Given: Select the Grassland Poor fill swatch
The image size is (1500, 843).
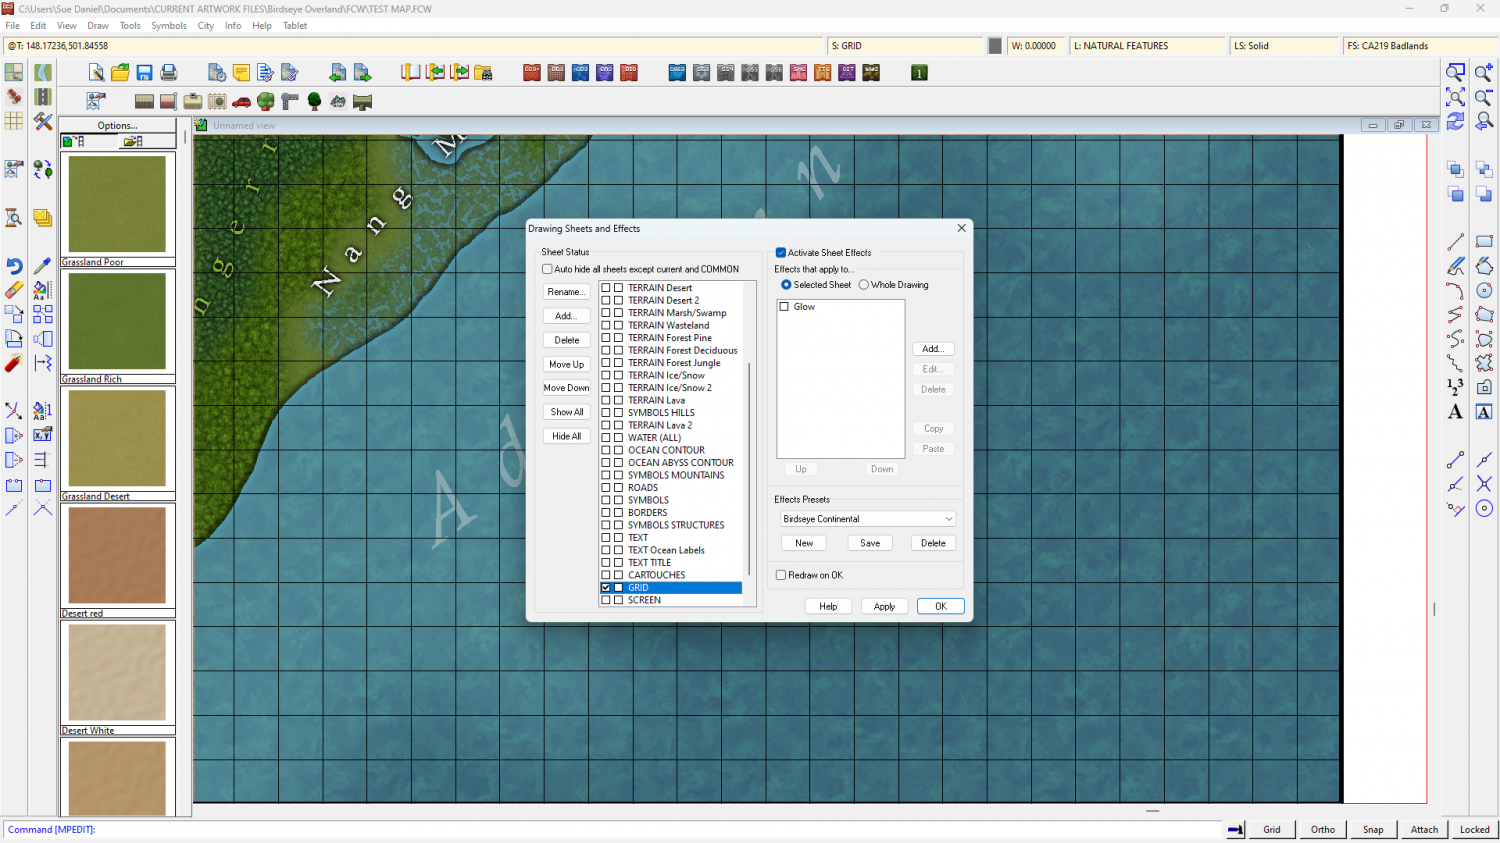Looking at the screenshot, I should click(x=117, y=205).
